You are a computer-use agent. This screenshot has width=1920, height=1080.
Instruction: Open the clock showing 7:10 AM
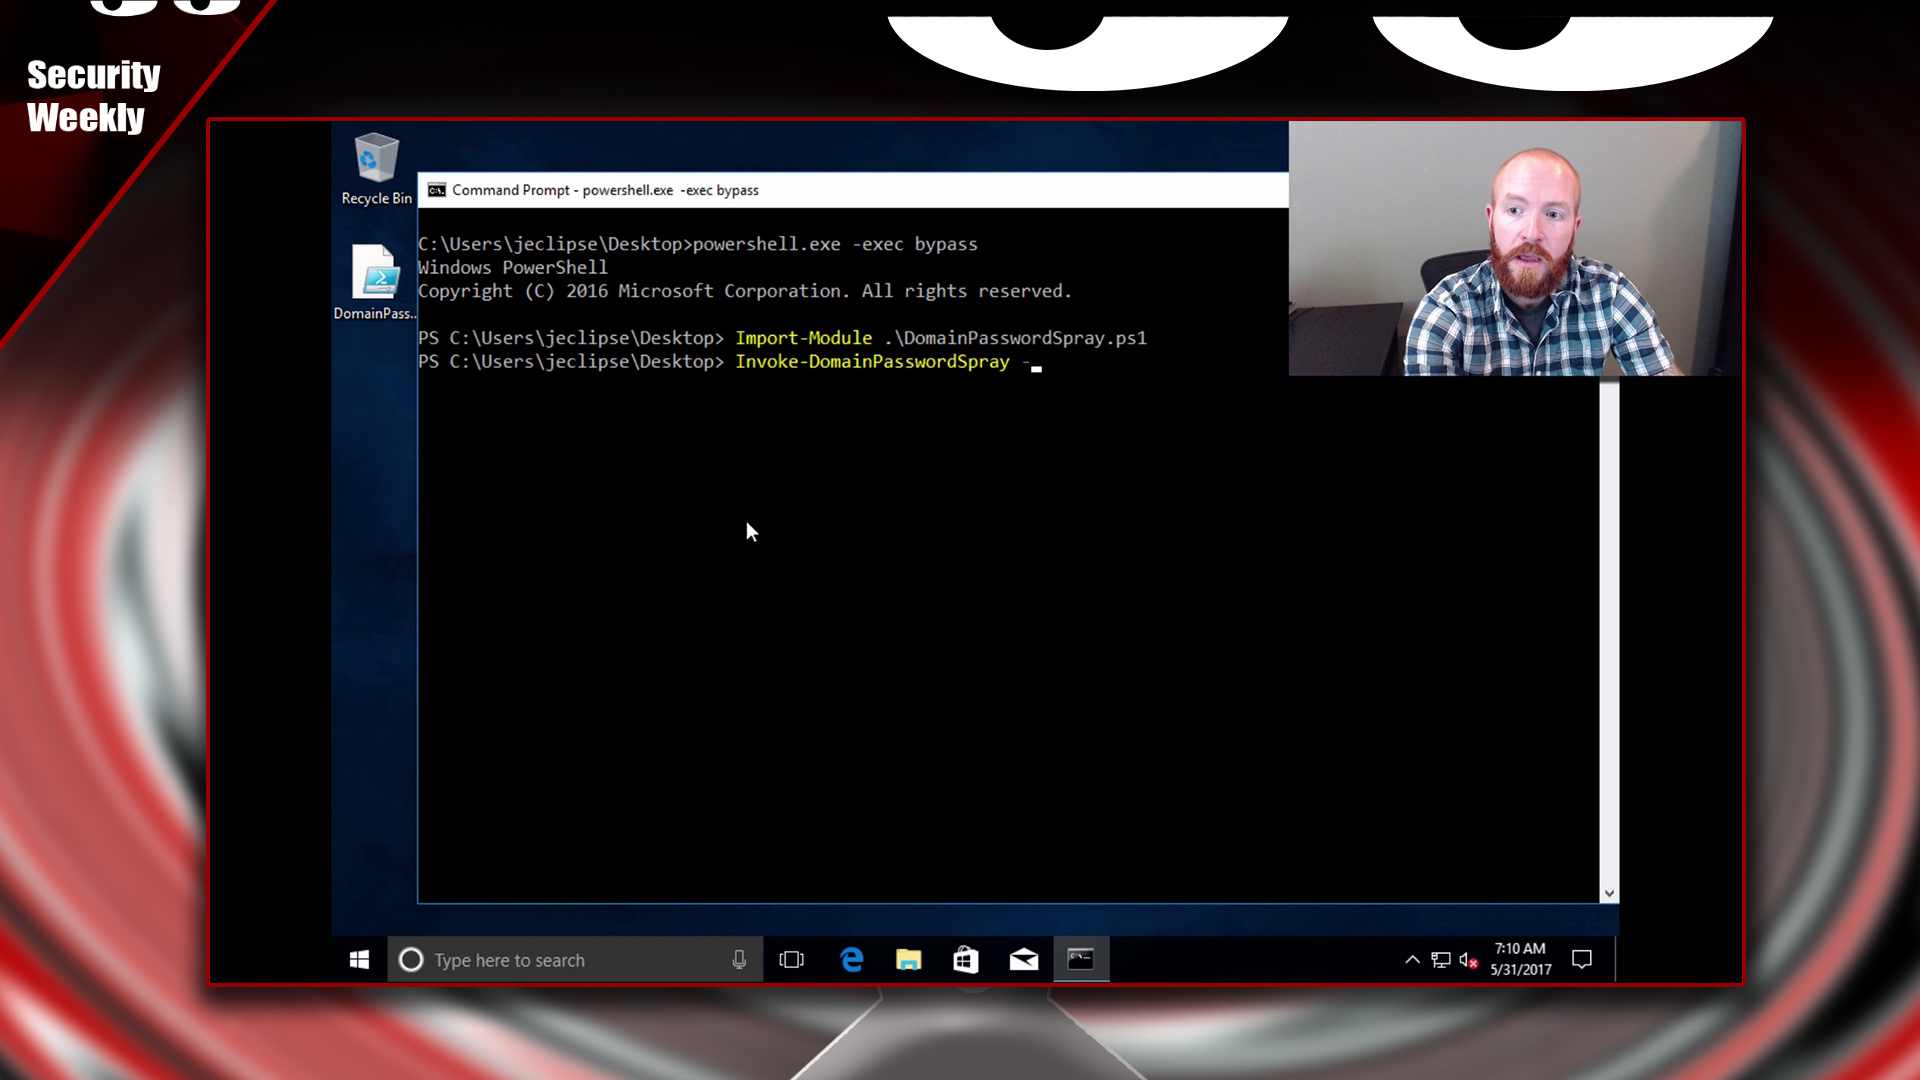click(1520, 959)
